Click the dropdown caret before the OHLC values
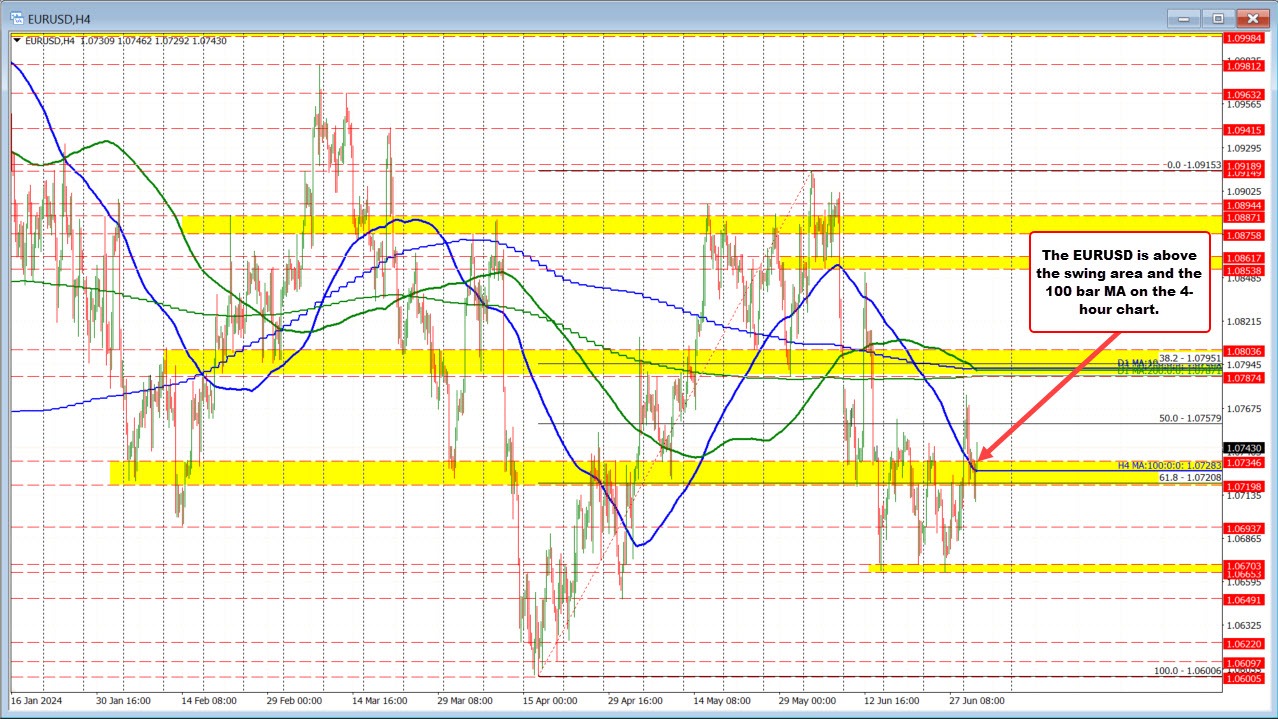This screenshot has width=1278, height=719. click(17, 41)
